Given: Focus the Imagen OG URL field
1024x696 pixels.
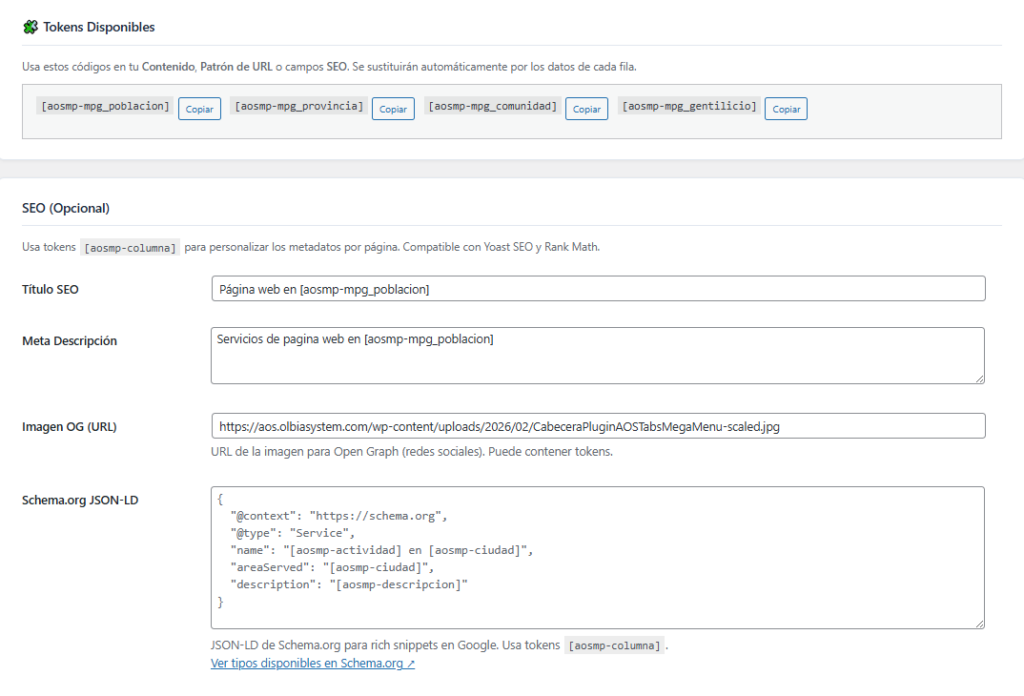Looking at the screenshot, I should point(597,426).
